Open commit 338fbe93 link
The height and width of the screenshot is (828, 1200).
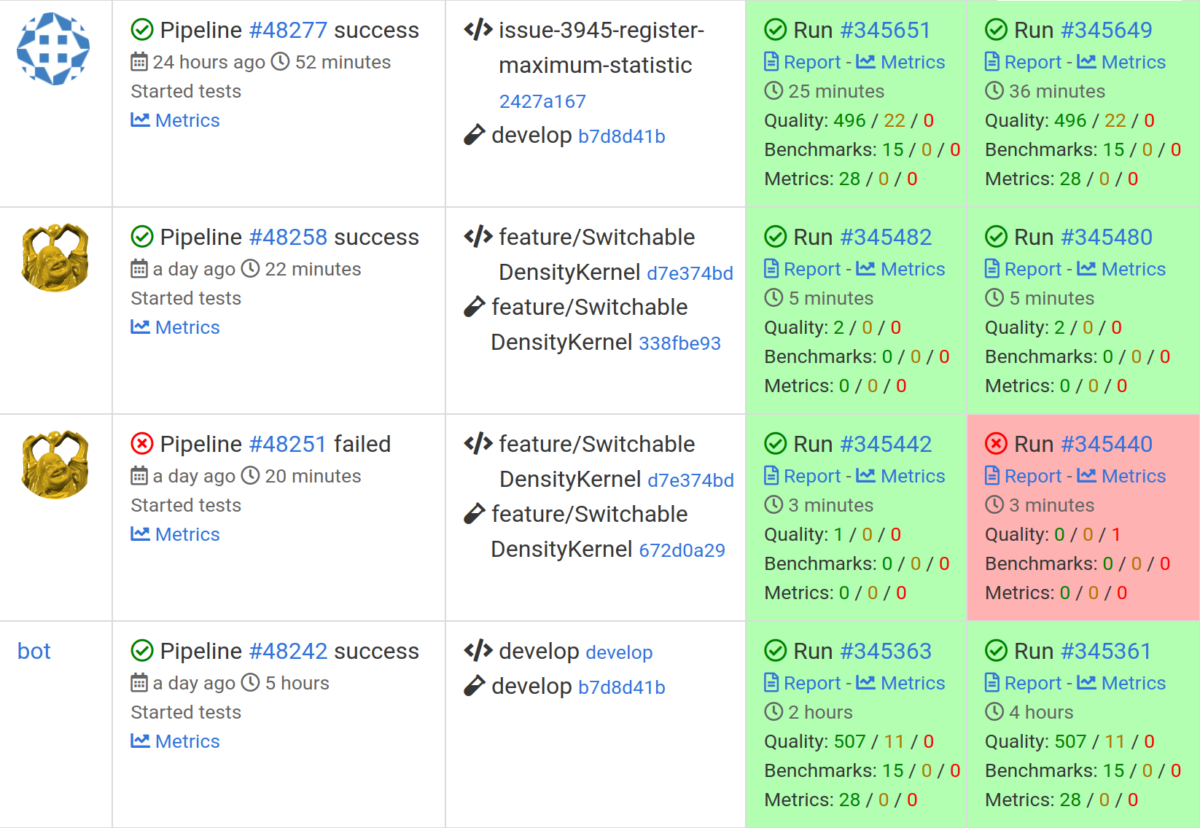680,343
